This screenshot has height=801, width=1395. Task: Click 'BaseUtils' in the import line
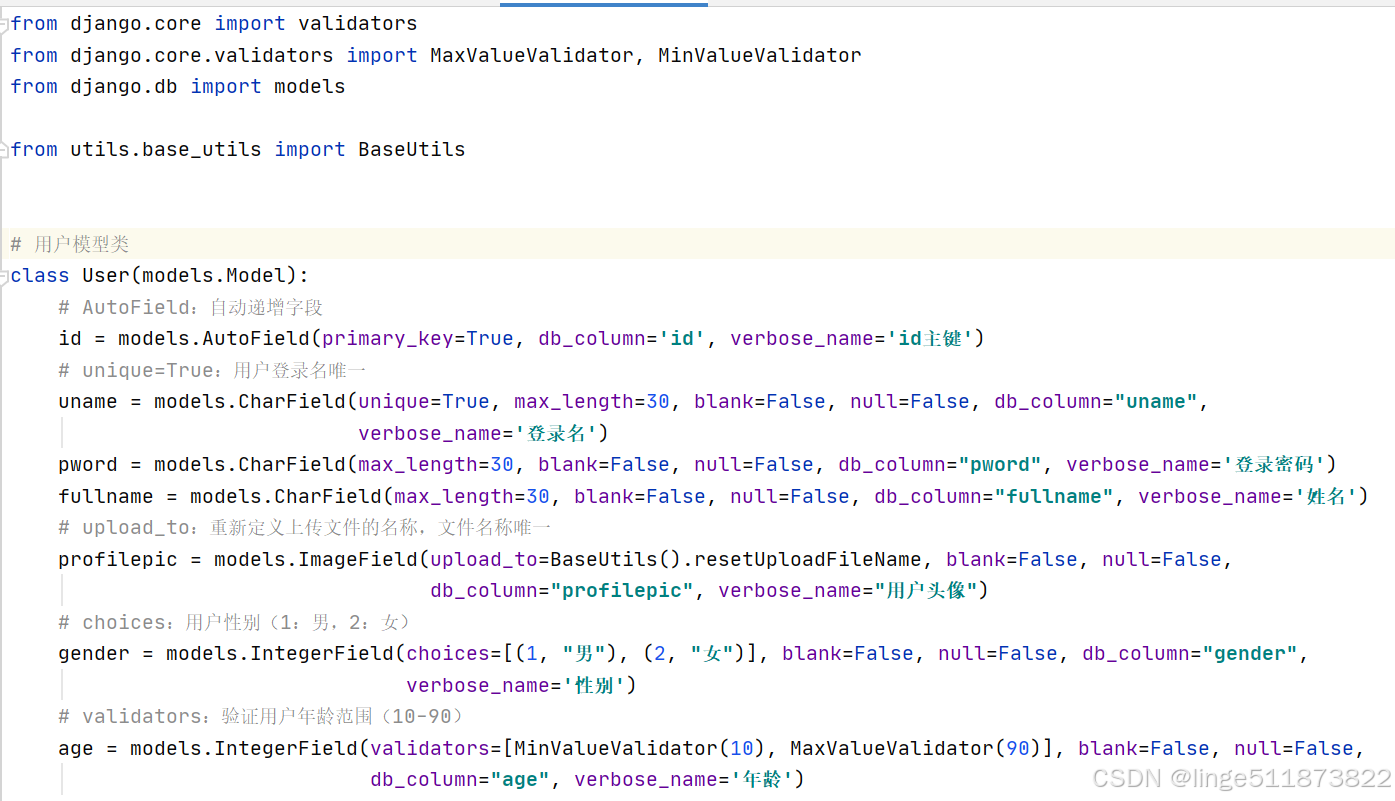[412, 149]
